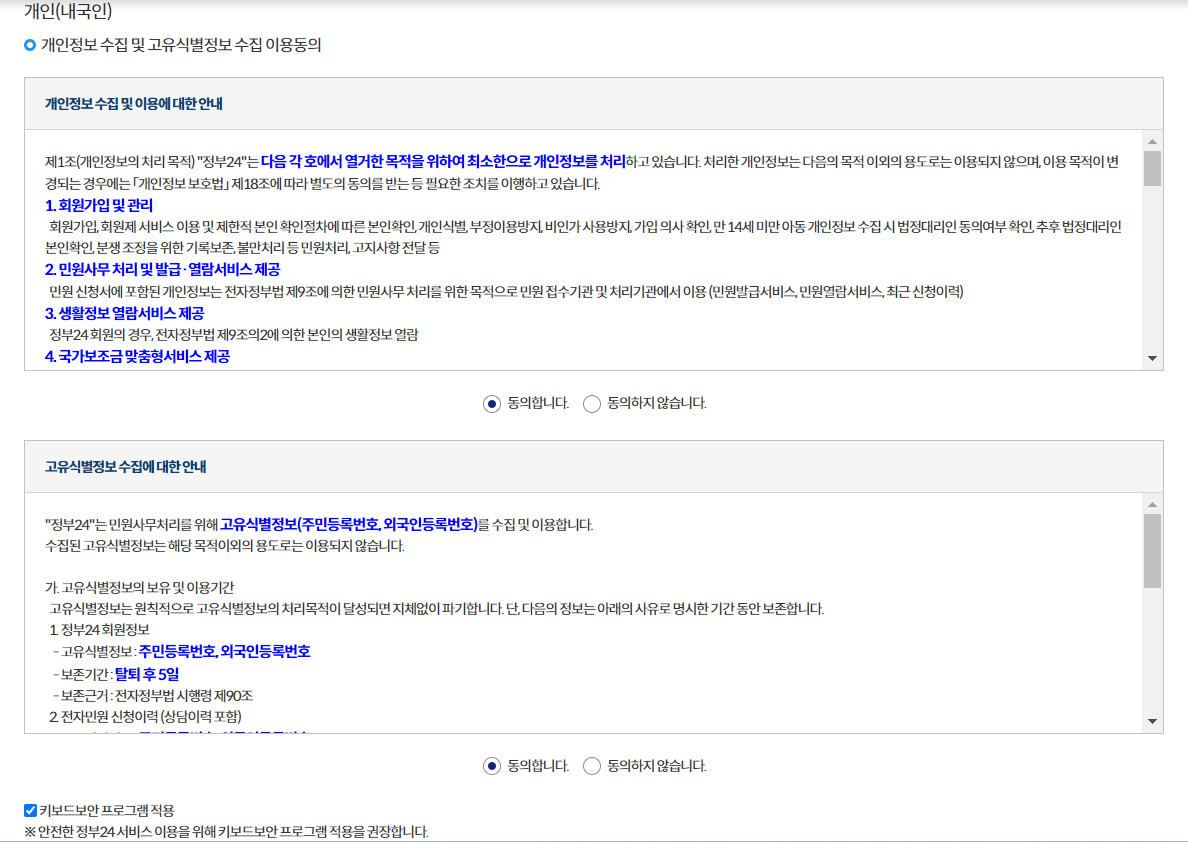Click the '개인(내국인)' page heading
The width and height of the screenshot is (1188, 842).
click(x=68, y=11)
